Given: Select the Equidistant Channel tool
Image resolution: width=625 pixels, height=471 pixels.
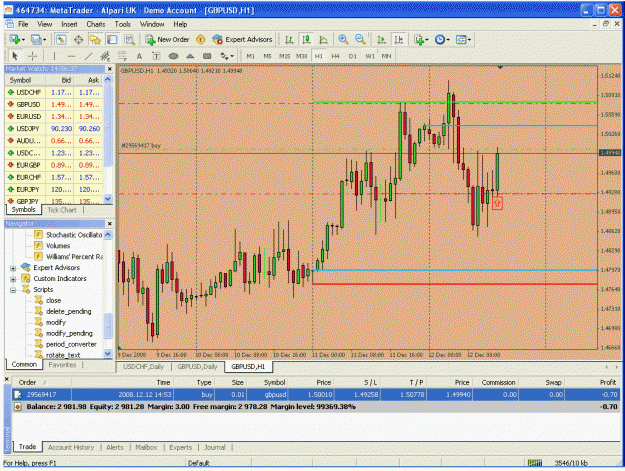Looking at the screenshot, I should coord(105,56).
